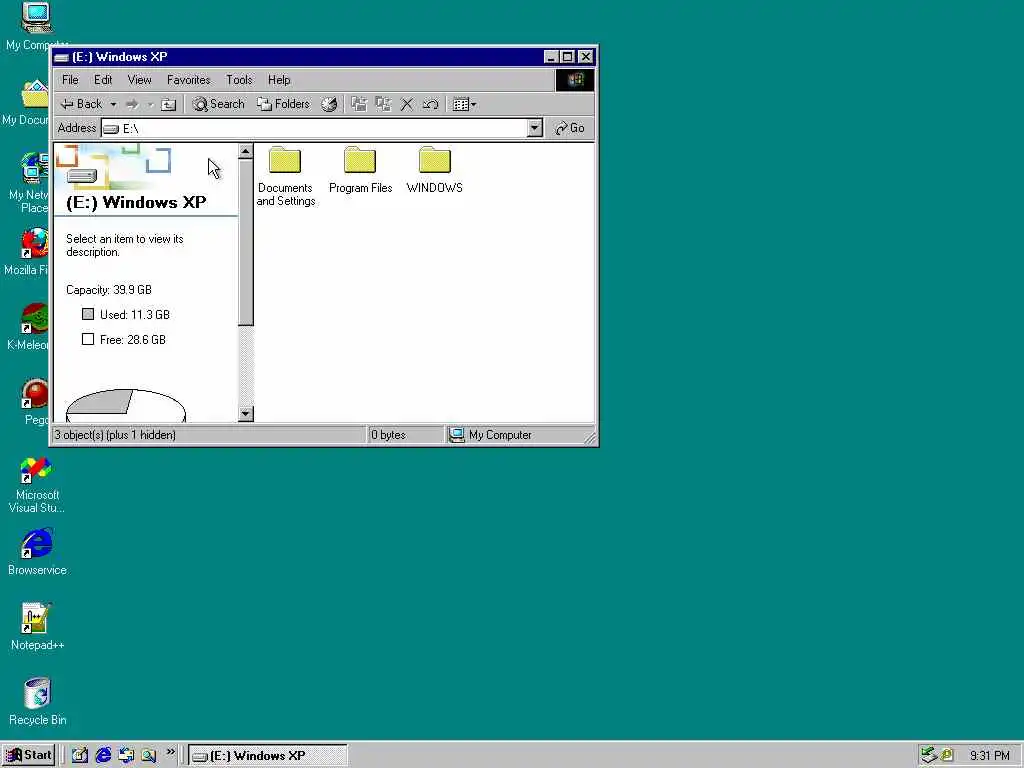
Task: Click the drive icon in the title bar
Action: pos(62,57)
